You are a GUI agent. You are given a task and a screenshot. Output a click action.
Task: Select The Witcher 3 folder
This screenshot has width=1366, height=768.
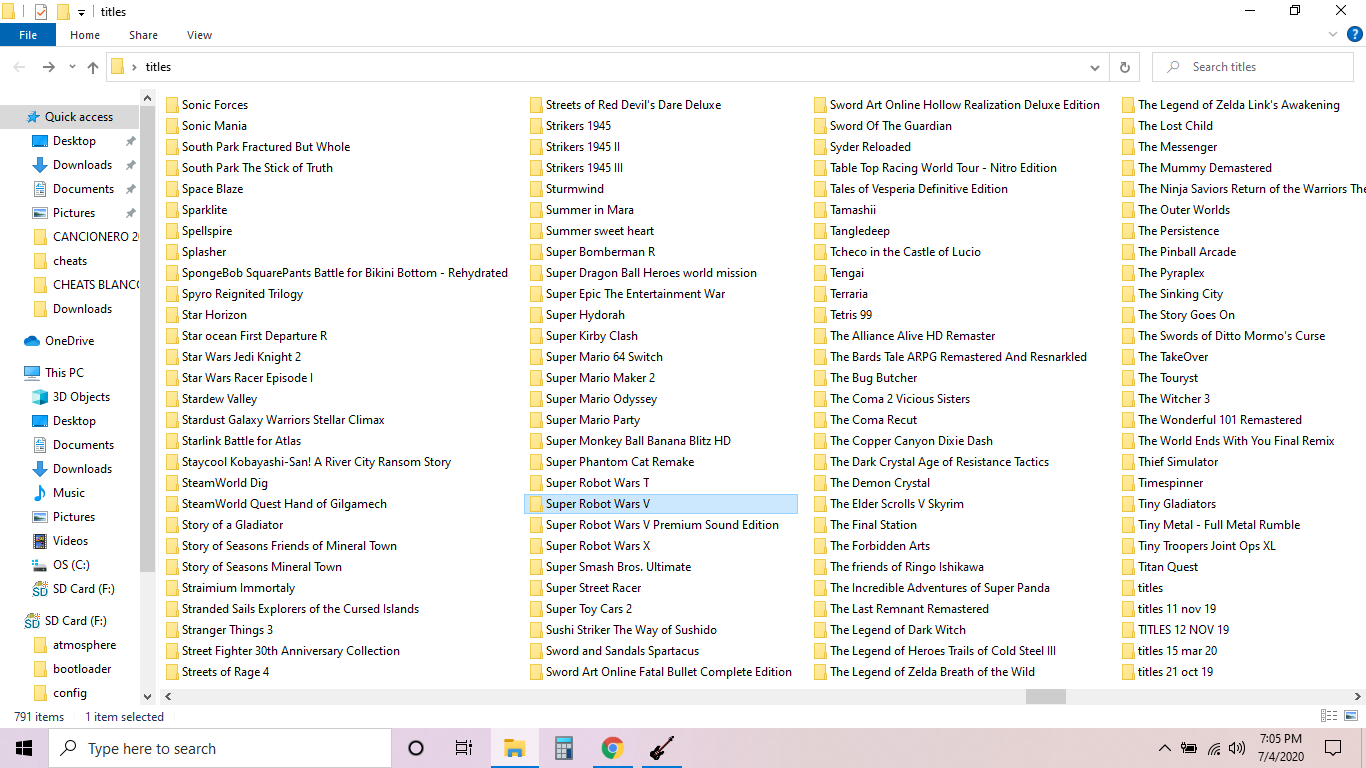[1166, 399]
